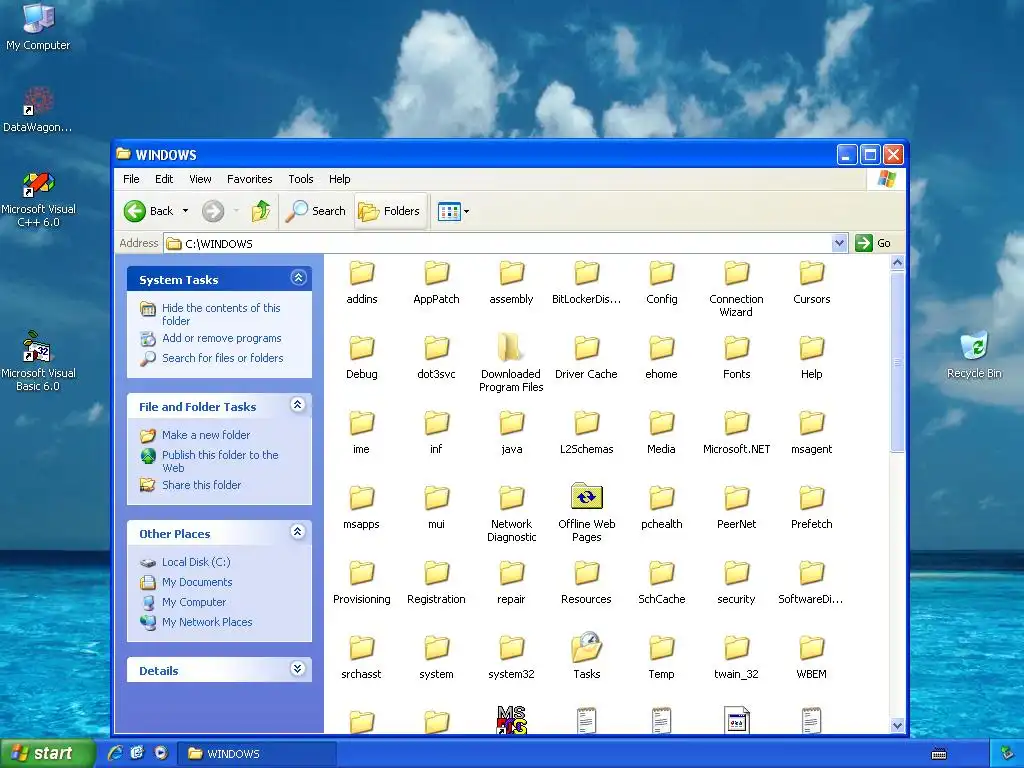Image resolution: width=1024 pixels, height=768 pixels.
Task: Open the Views dropdown button
Action: tap(453, 211)
